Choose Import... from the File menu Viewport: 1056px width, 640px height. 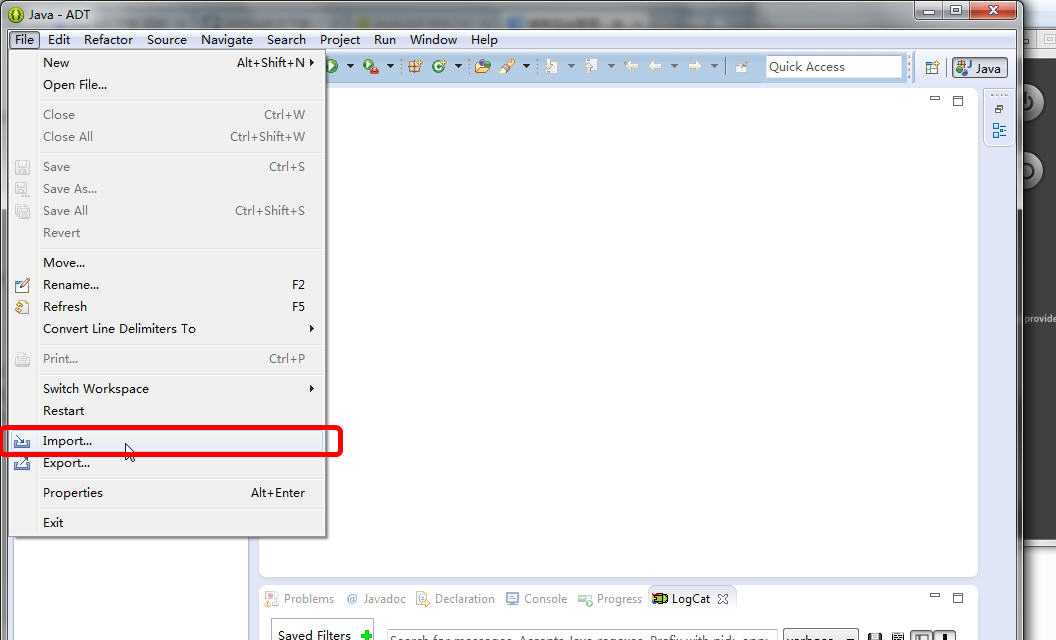[167, 441]
